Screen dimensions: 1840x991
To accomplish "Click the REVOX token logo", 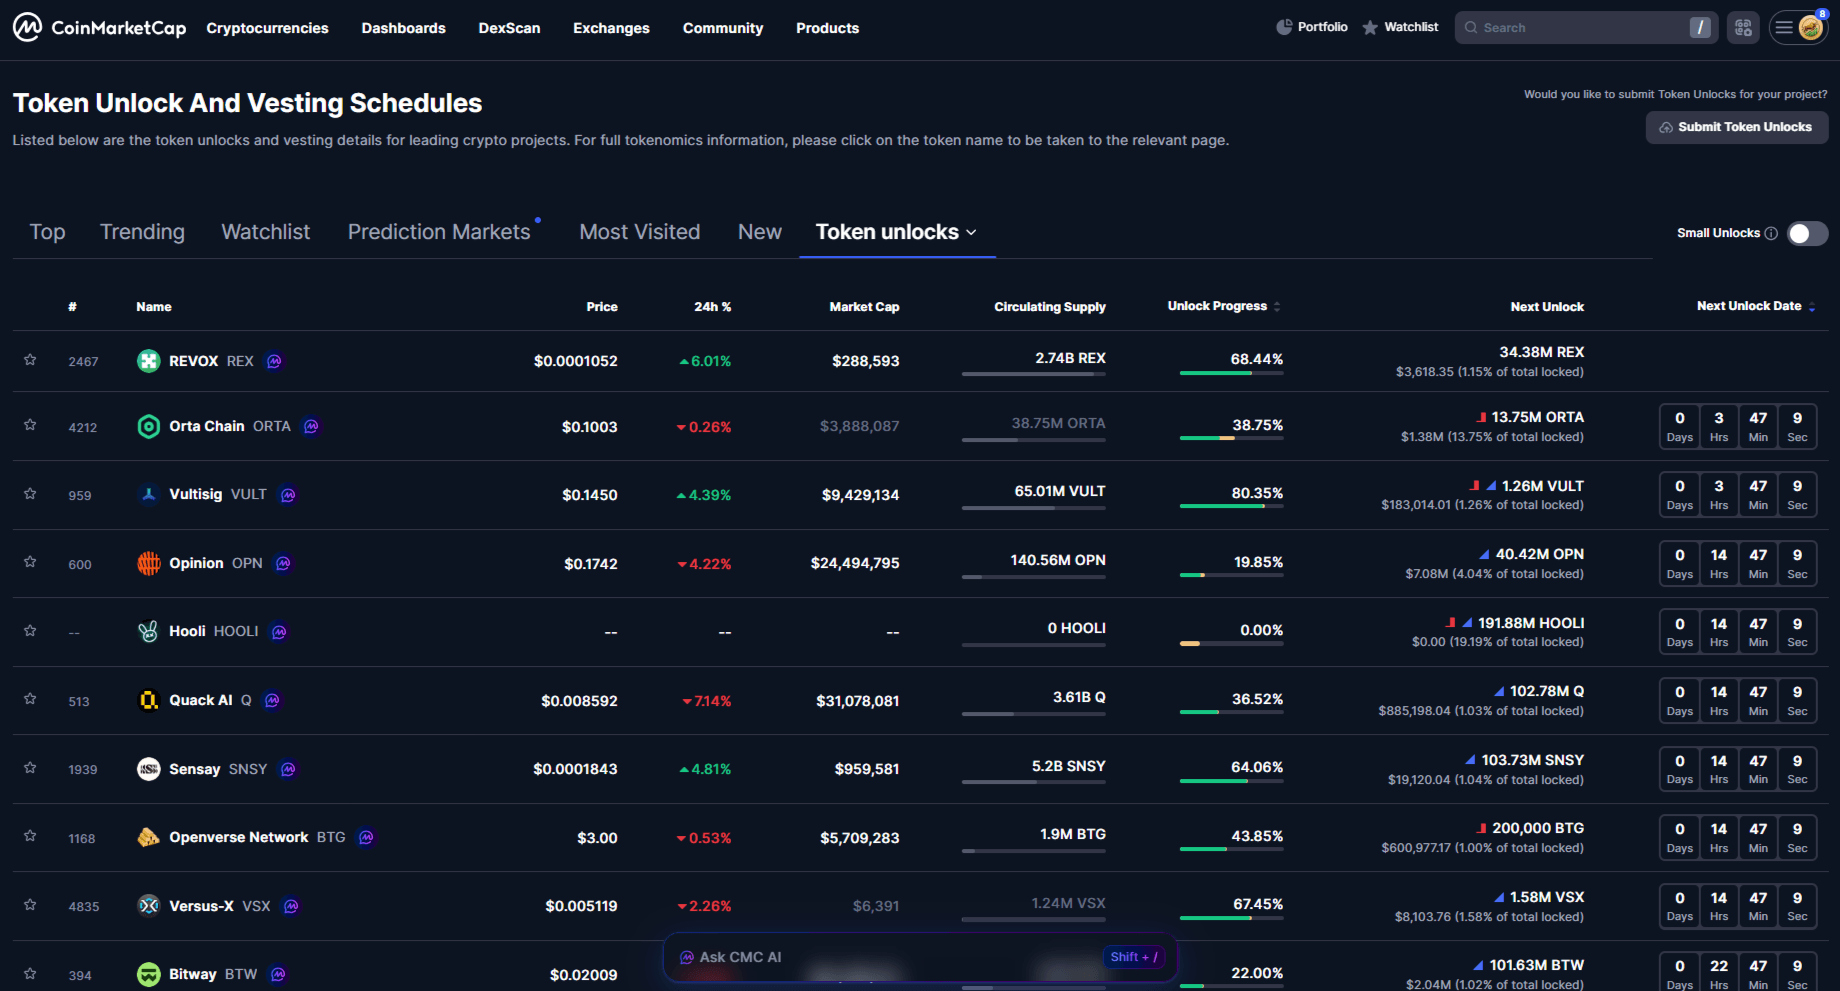I will [x=148, y=361].
